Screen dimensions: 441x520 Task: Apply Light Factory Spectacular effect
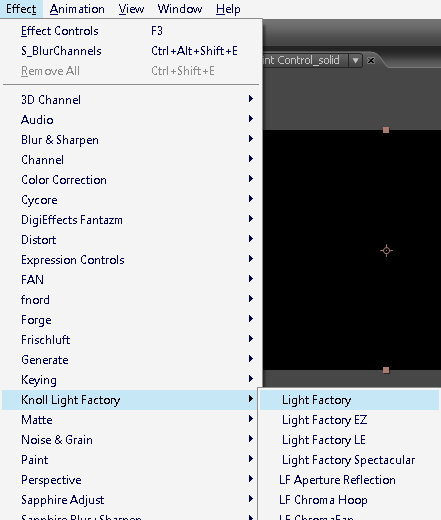[x=349, y=460]
